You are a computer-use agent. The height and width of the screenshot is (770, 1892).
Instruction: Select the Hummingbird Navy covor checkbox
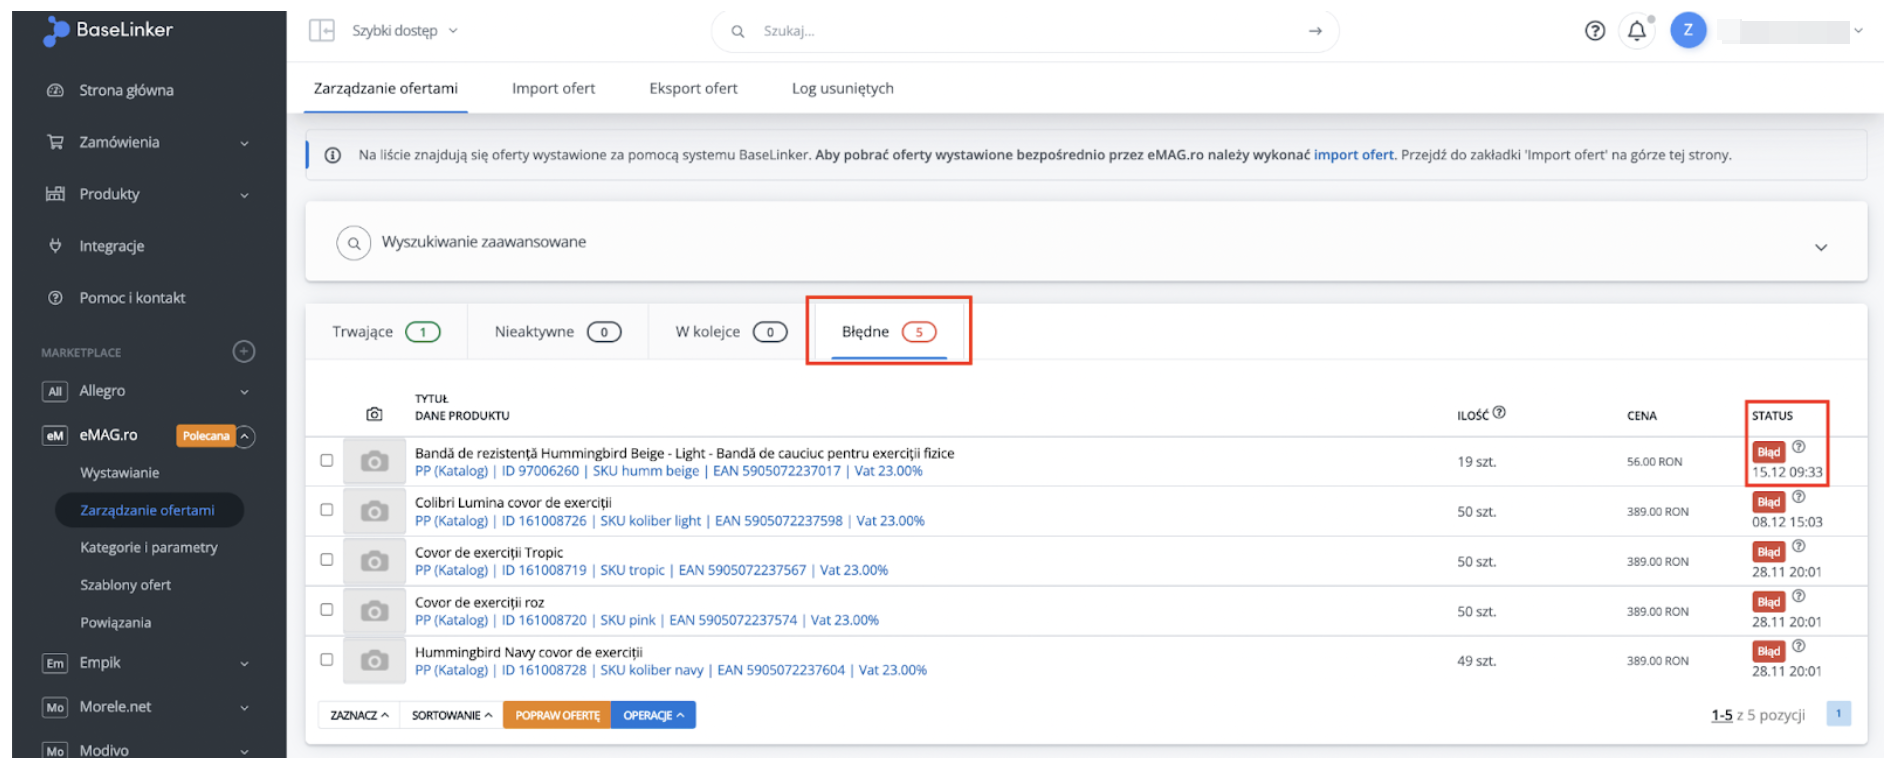click(x=327, y=659)
